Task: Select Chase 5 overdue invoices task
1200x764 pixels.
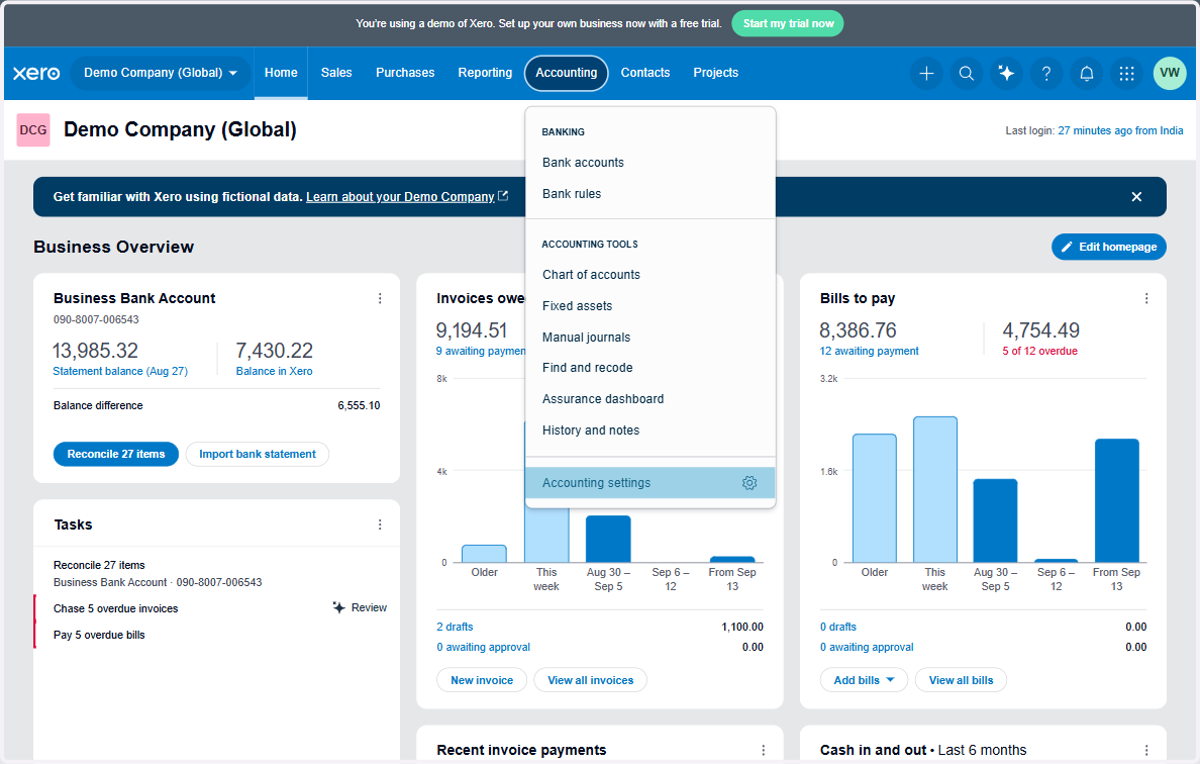Action: (116, 608)
